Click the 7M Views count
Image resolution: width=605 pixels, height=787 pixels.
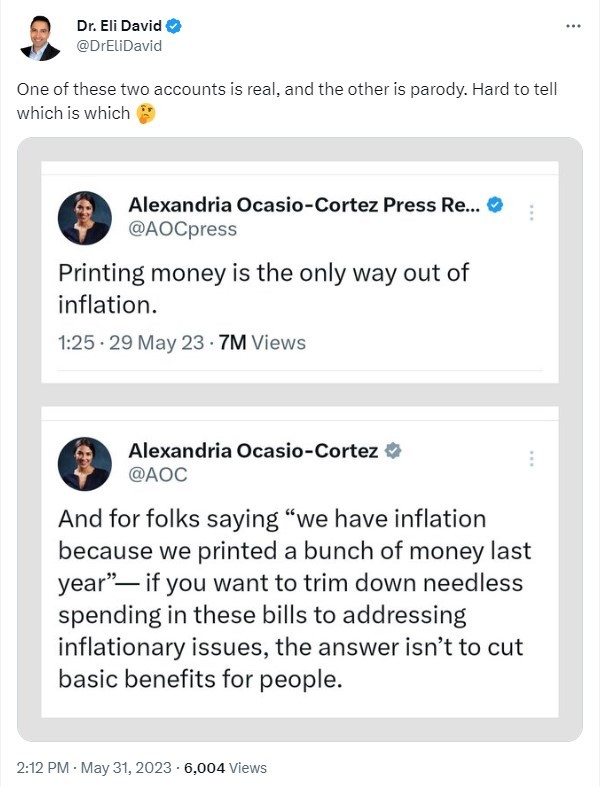coord(262,343)
